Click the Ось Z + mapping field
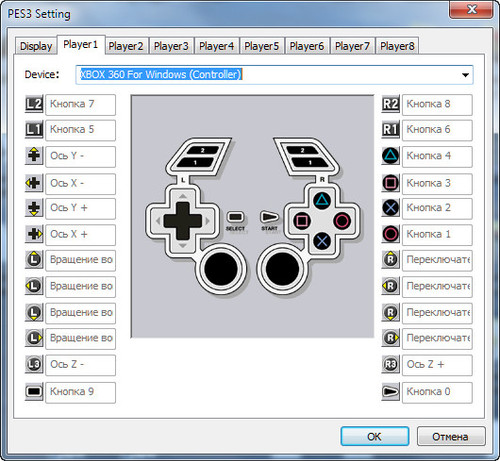This screenshot has width=500, height=461. 437,365
